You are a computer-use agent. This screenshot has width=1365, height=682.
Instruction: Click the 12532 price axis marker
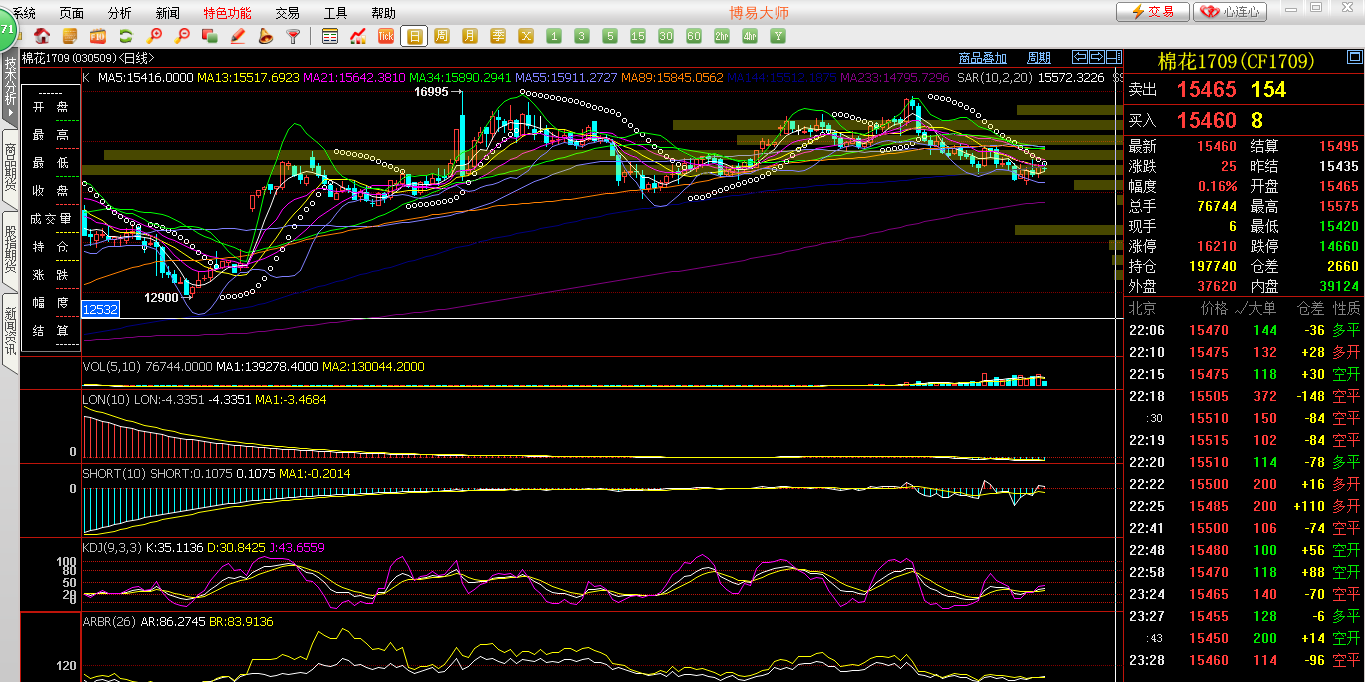point(100,310)
